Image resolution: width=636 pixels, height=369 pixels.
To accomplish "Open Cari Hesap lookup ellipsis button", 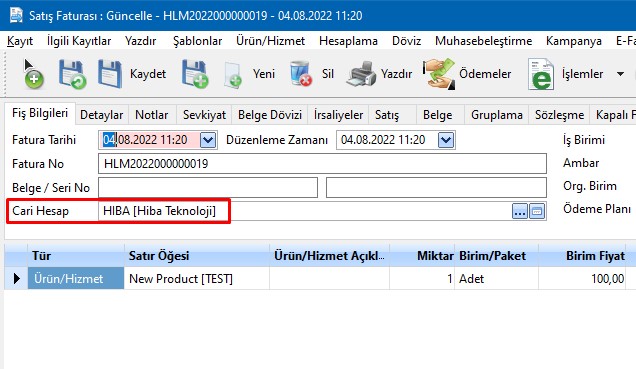I will (x=520, y=211).
